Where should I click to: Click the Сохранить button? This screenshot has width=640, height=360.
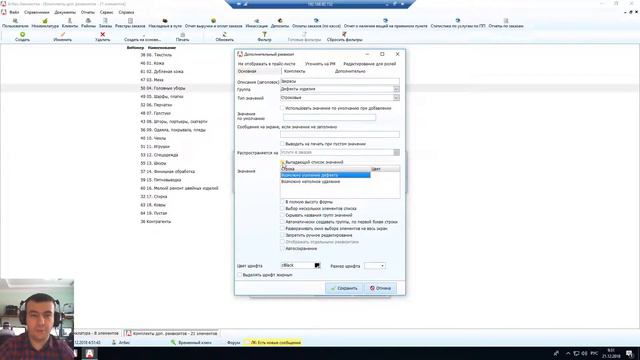(x=344, y=288)
